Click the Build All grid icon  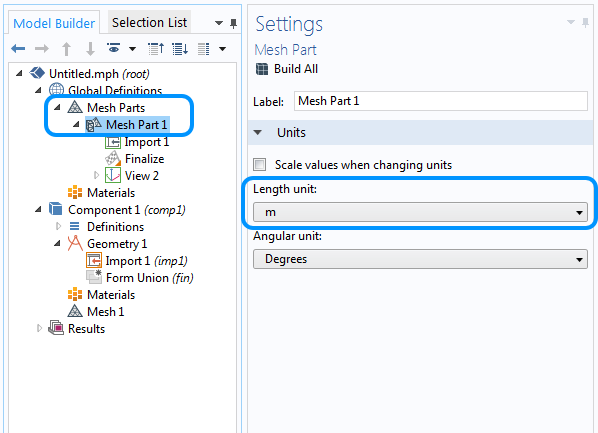(x=262, y=69)
